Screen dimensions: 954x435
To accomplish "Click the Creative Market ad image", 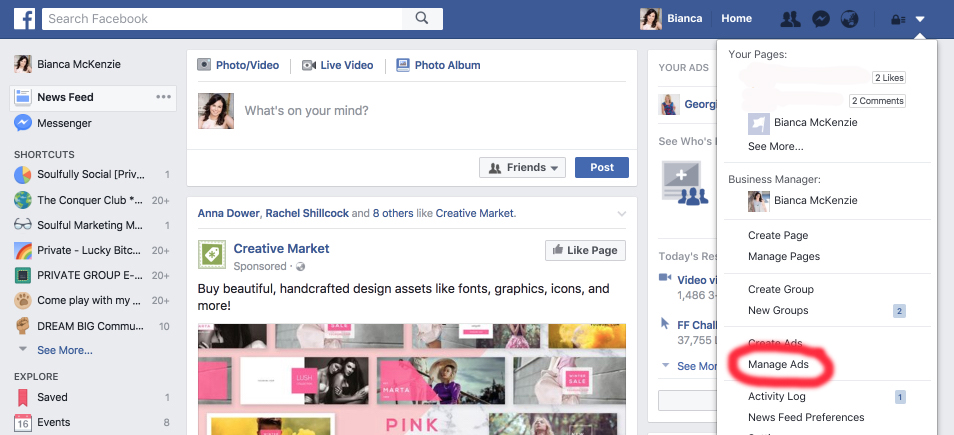I will (412, 379).
